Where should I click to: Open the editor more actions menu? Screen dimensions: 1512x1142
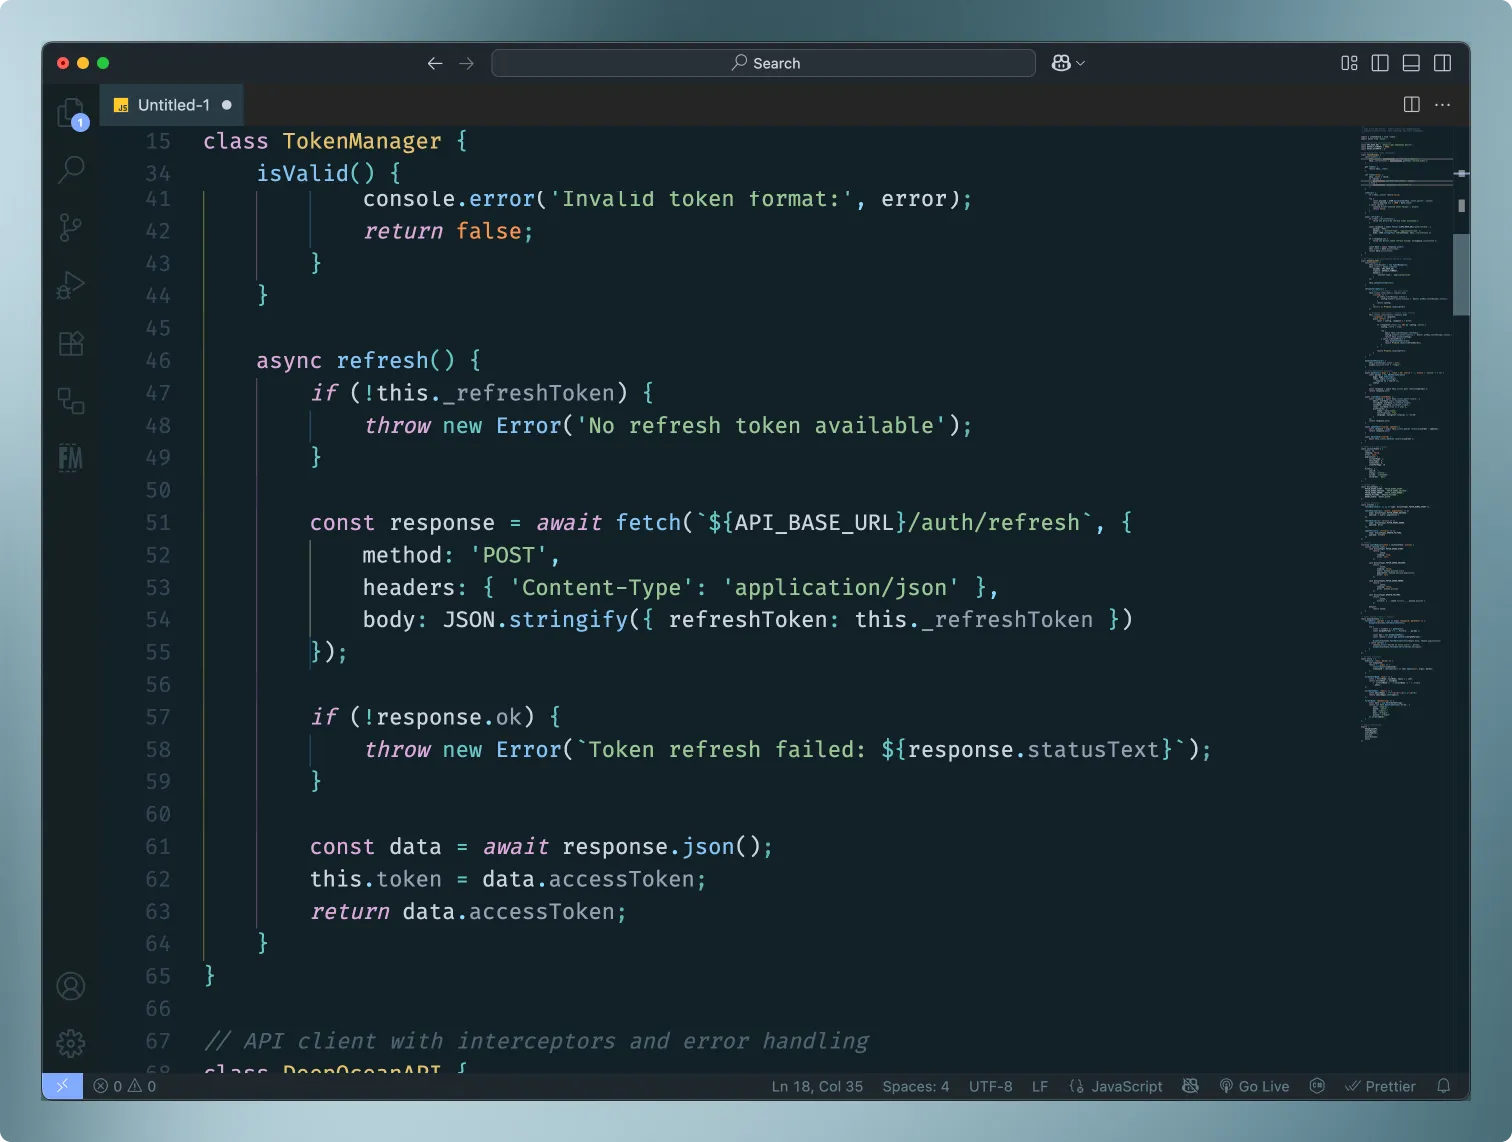pyautogui.click(x=1443, y=104)
